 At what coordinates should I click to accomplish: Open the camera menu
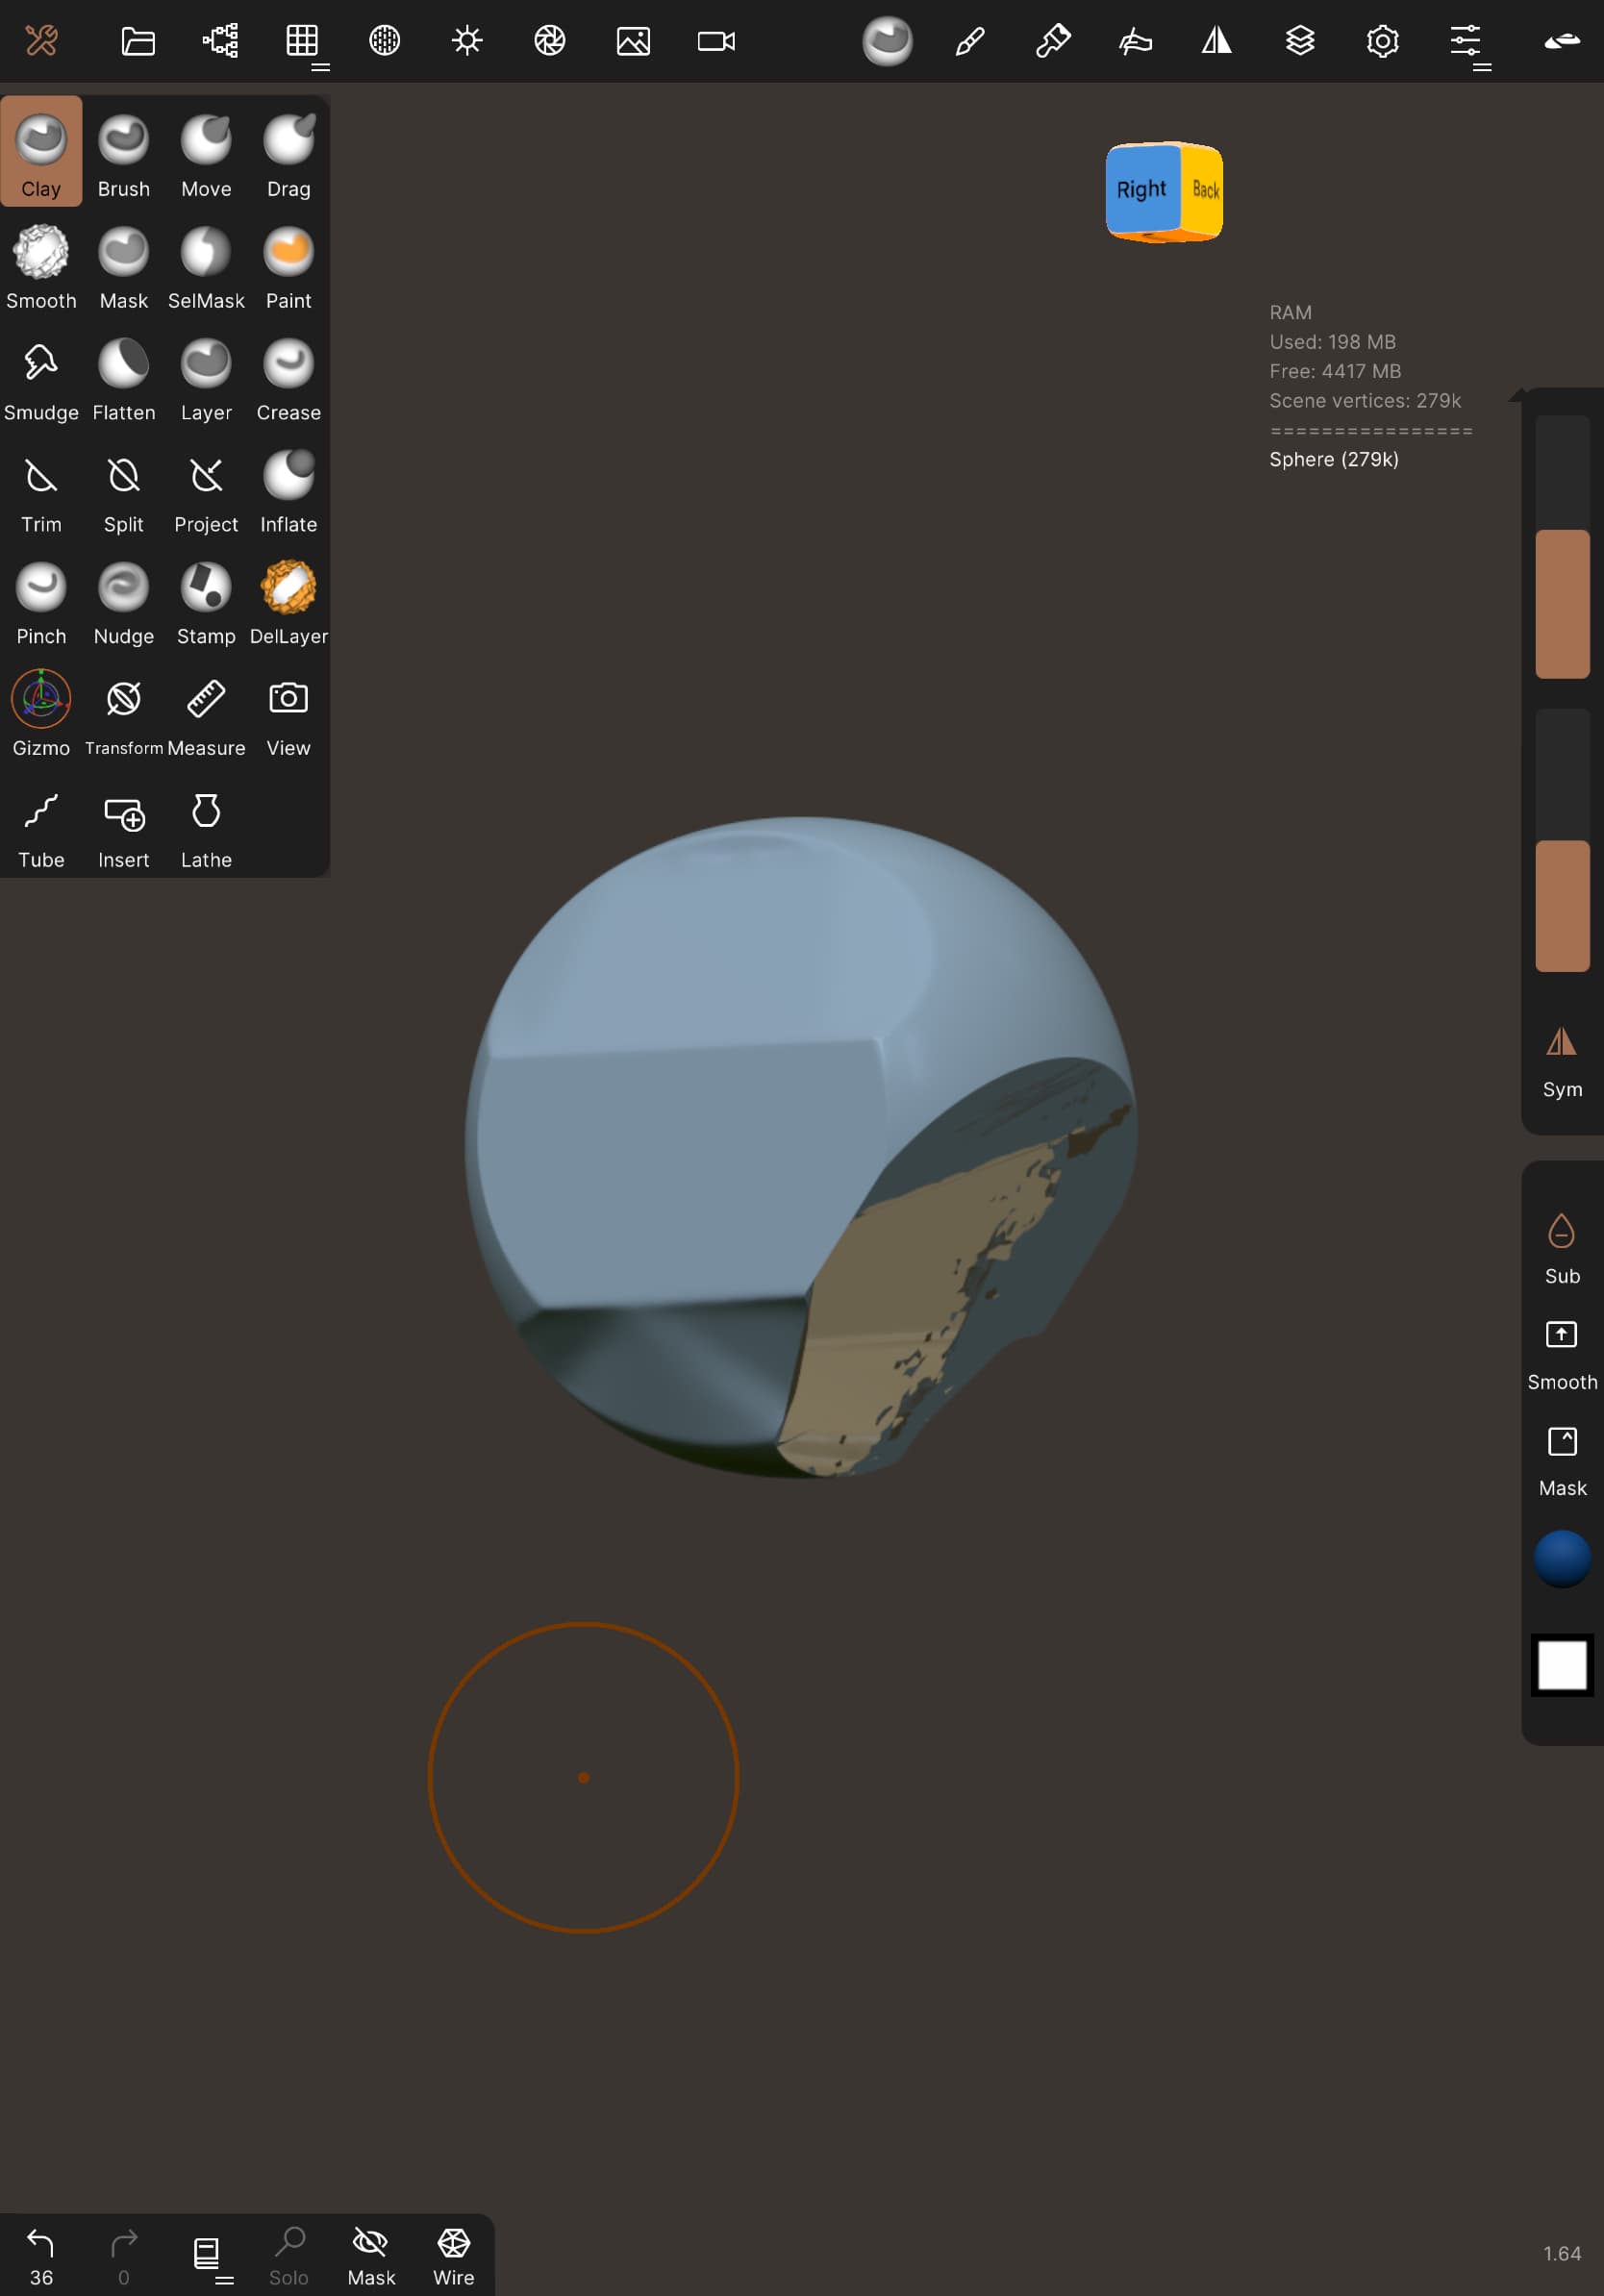[x=716, y=41]
